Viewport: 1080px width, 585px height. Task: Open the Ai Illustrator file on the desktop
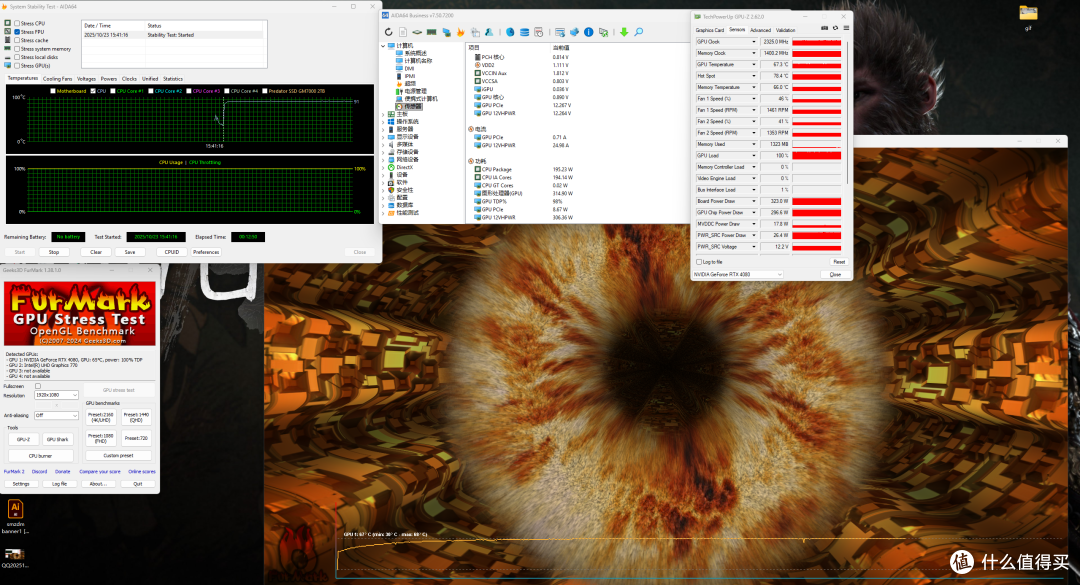(15, 509)
